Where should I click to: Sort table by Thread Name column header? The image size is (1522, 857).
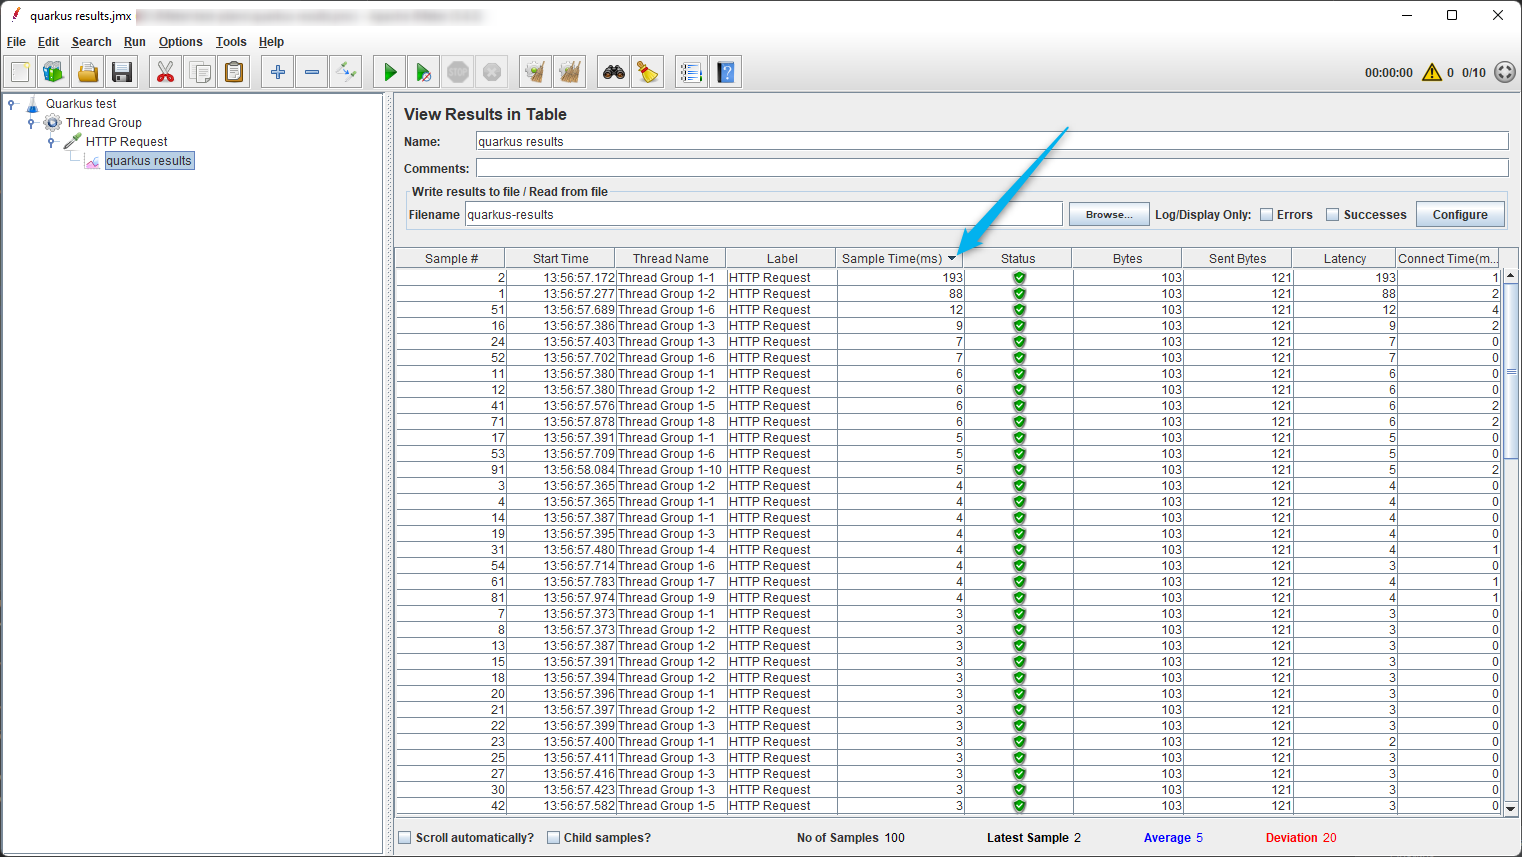click(671, 258)
